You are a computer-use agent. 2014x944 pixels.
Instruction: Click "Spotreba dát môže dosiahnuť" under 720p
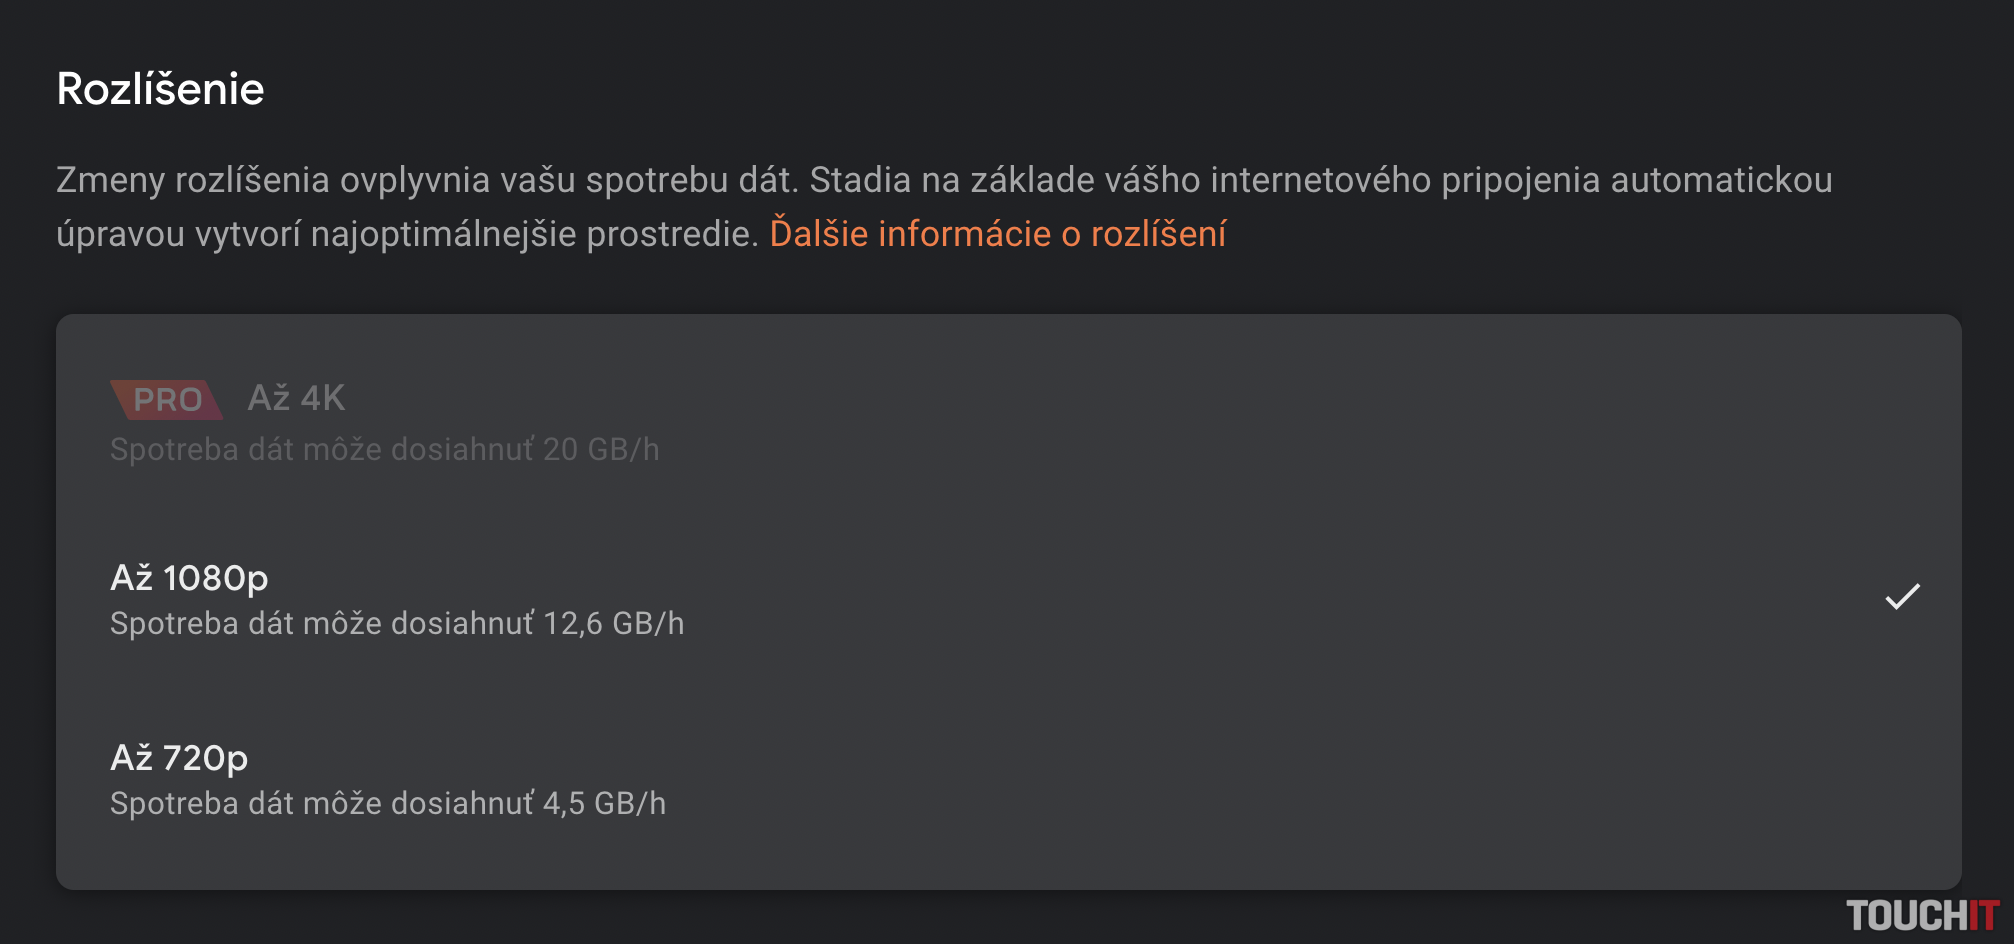(322, 804)
